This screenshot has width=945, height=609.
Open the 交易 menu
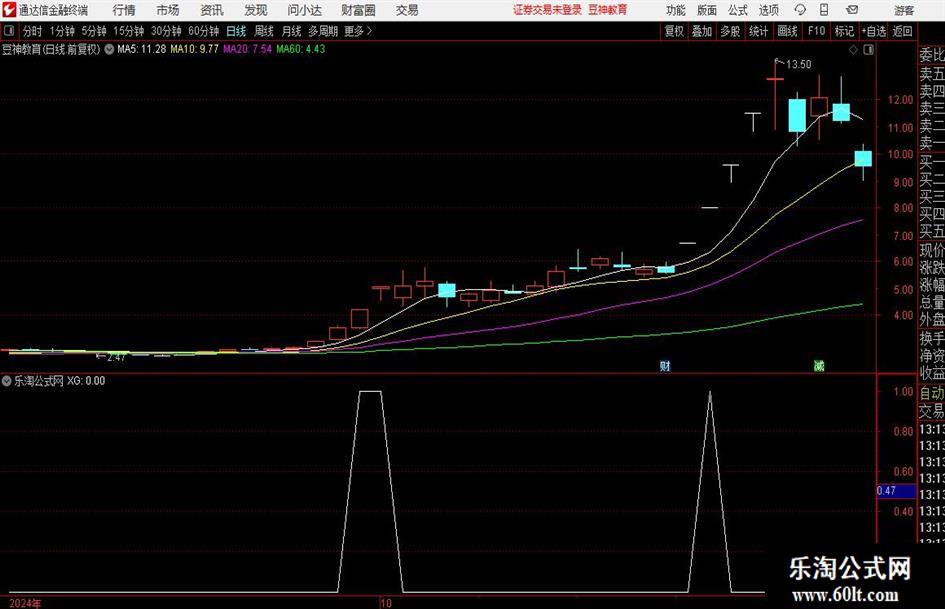(x=407, y=10)
